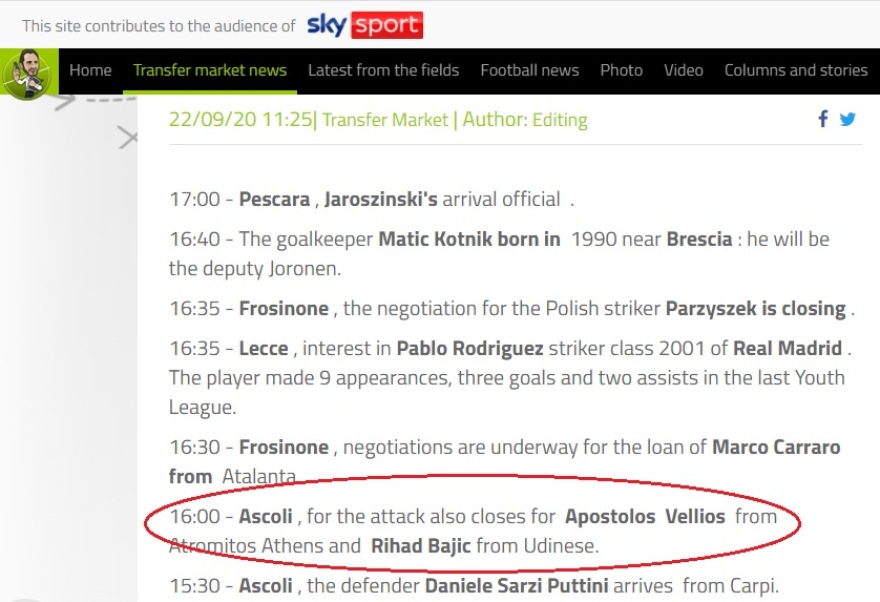Click Pablo Rodriguez player name

tap(470, 349)
